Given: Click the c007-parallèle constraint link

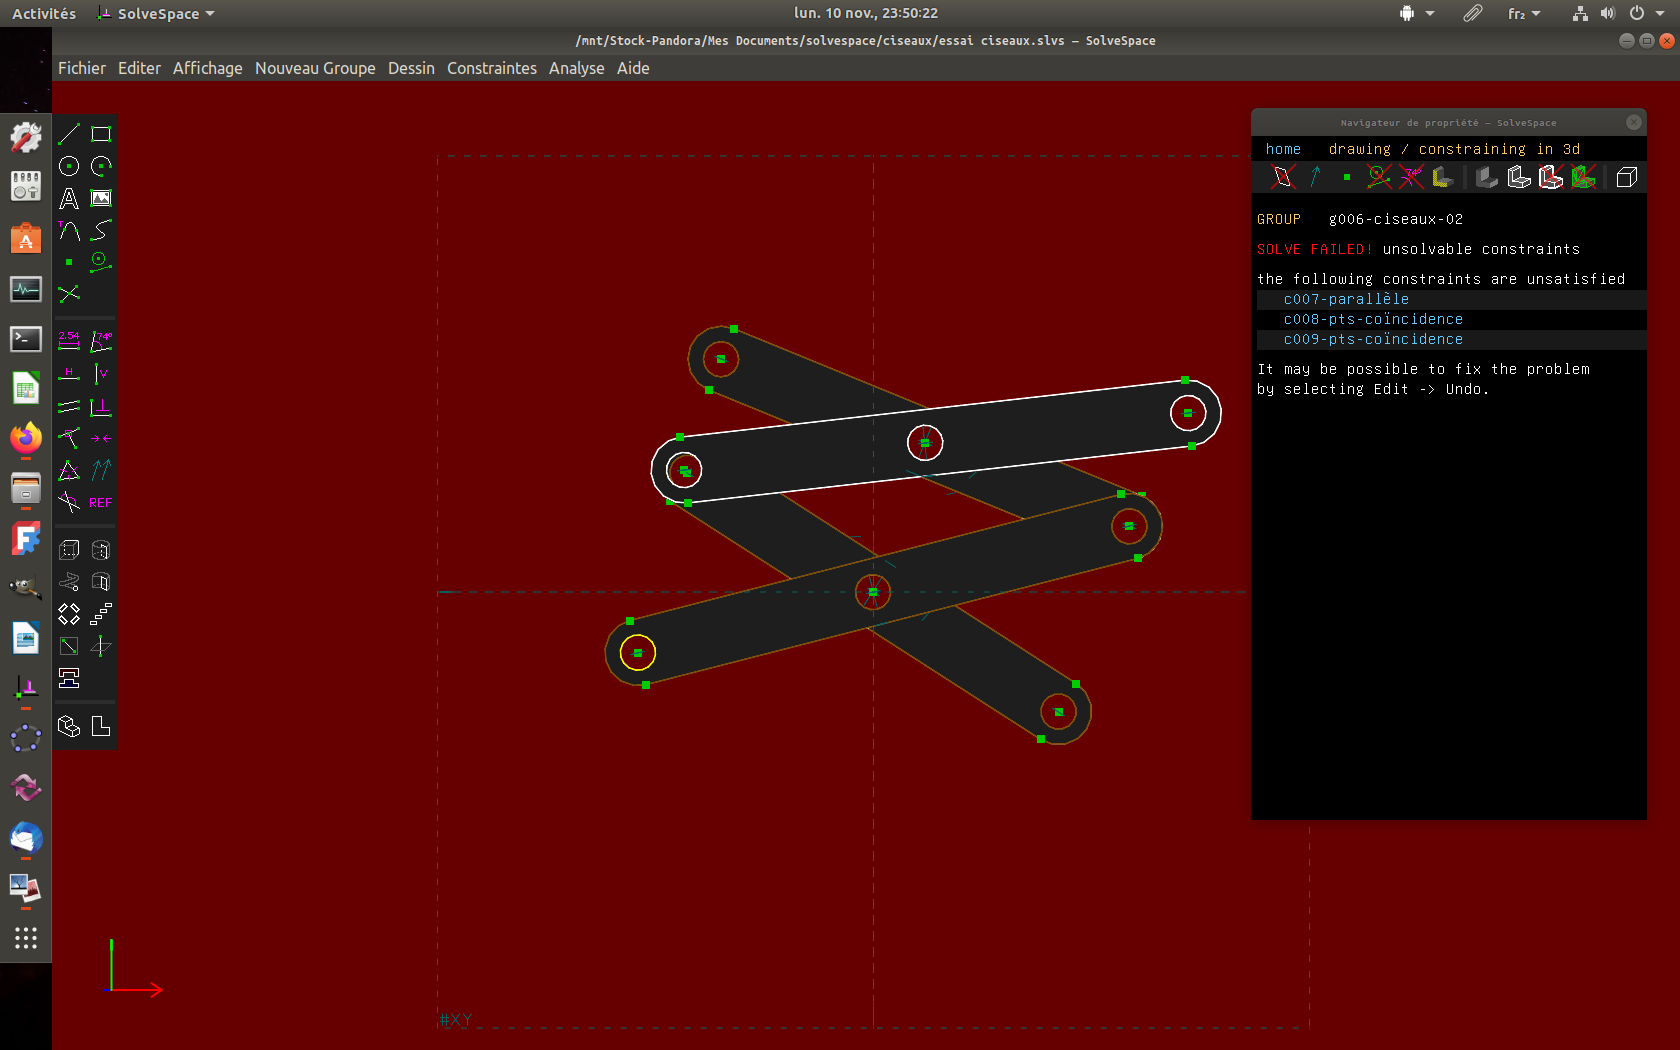Looking at the screenshot, I should click(1346, 299).
